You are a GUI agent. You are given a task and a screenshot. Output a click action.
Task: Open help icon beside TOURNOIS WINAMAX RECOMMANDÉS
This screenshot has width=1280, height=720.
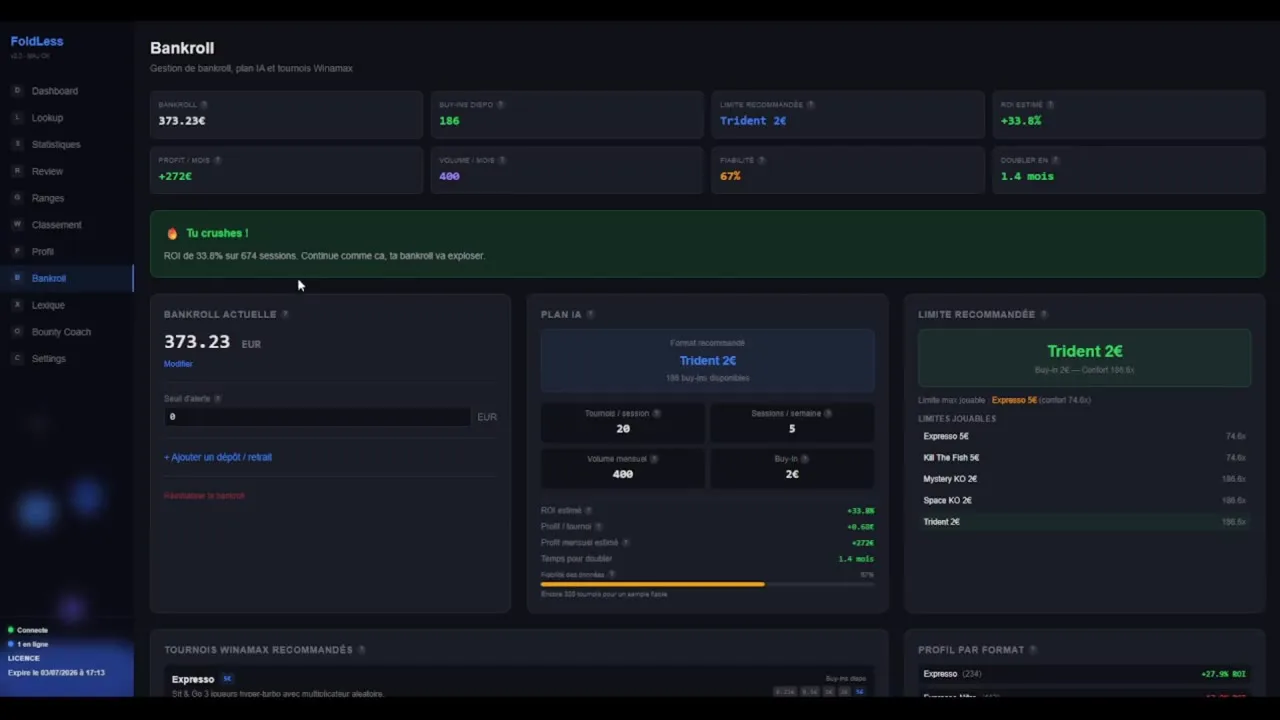point(361,650)
